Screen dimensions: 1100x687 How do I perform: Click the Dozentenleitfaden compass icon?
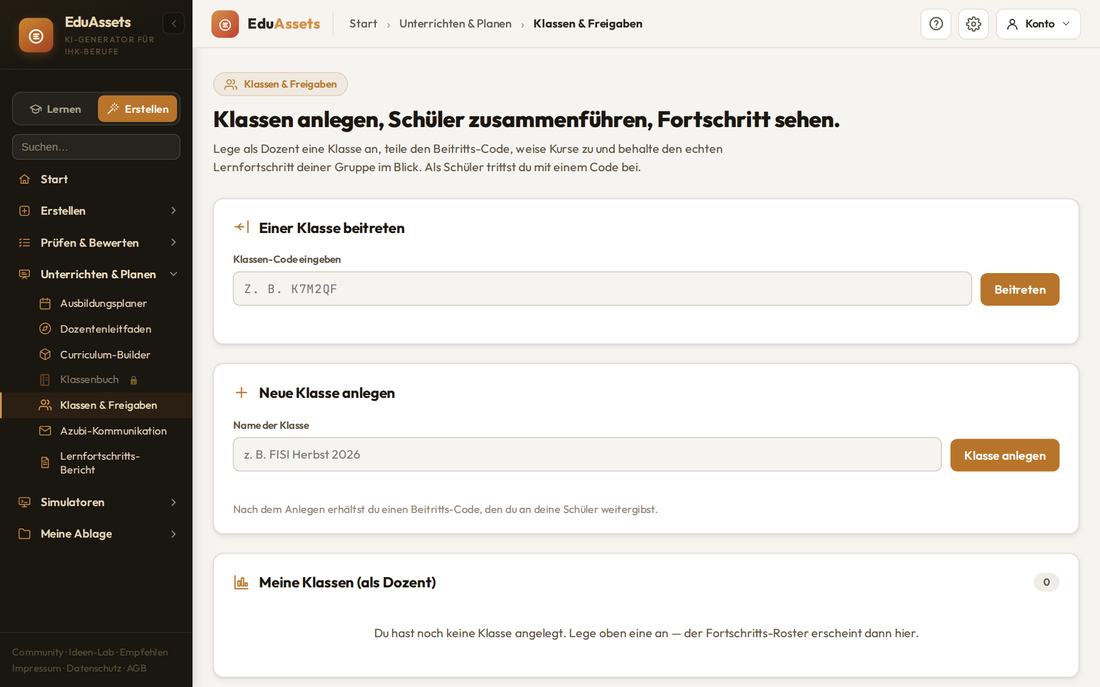click(45, 329)
